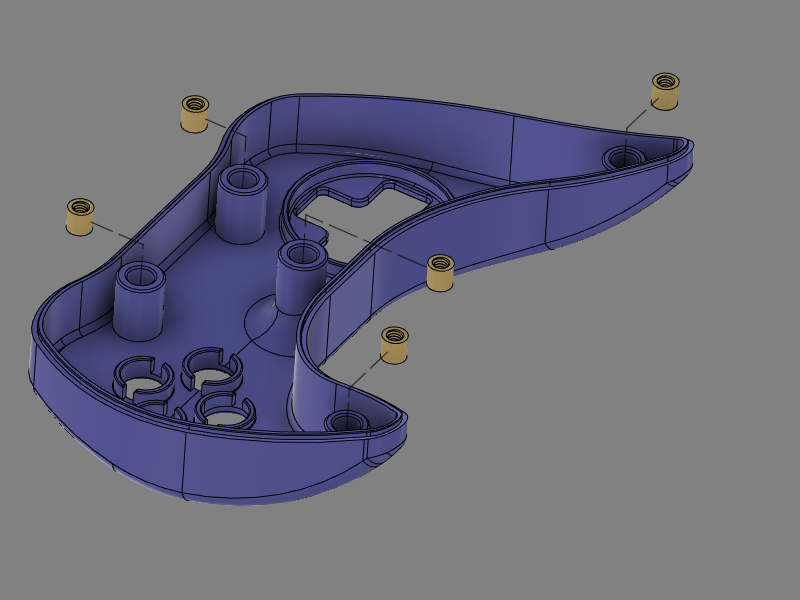Image resolution: width=800 pixels, height=600 pixels.
Task: Select the circular raised pad in the shell floor
Action: (270, 327)
